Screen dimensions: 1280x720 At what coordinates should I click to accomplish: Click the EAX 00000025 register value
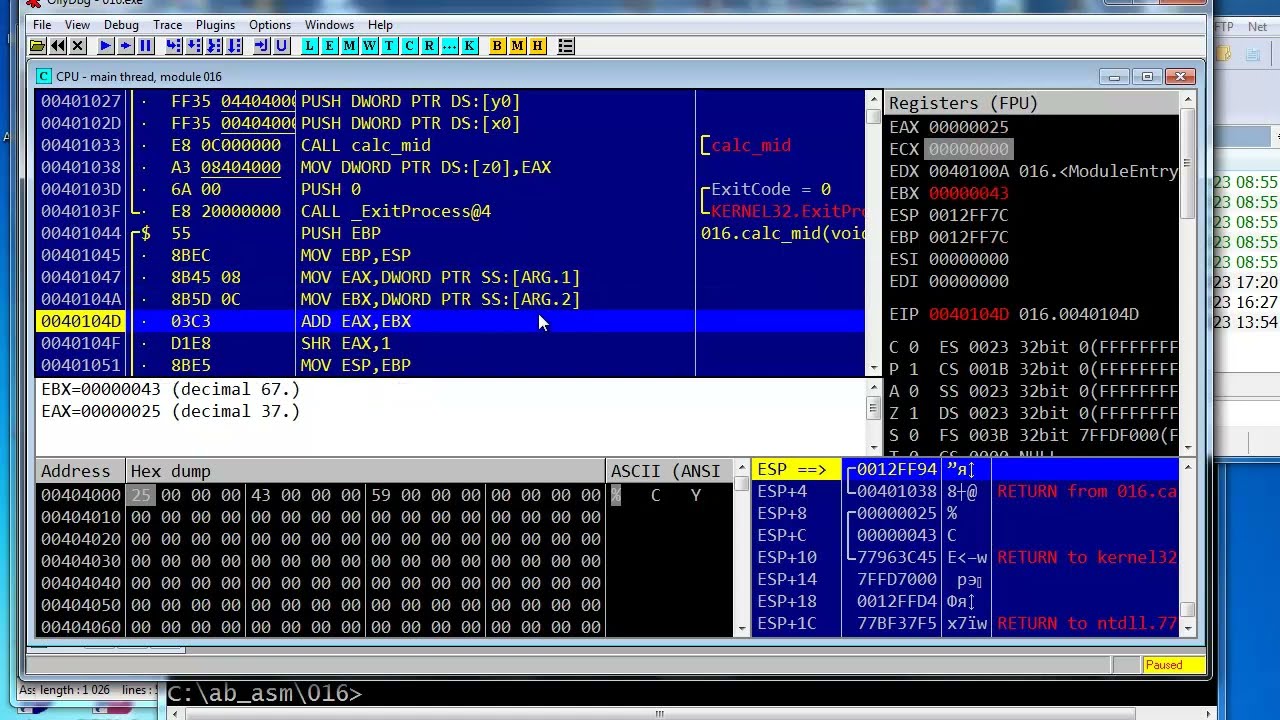(x=968, y=127)
